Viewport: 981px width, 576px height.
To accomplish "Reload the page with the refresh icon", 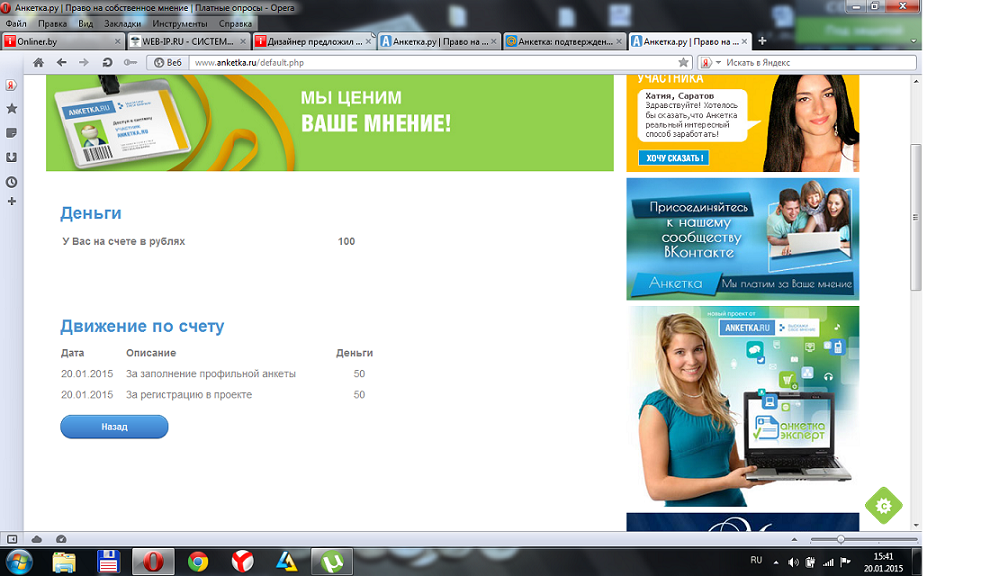I will [107, 63].
